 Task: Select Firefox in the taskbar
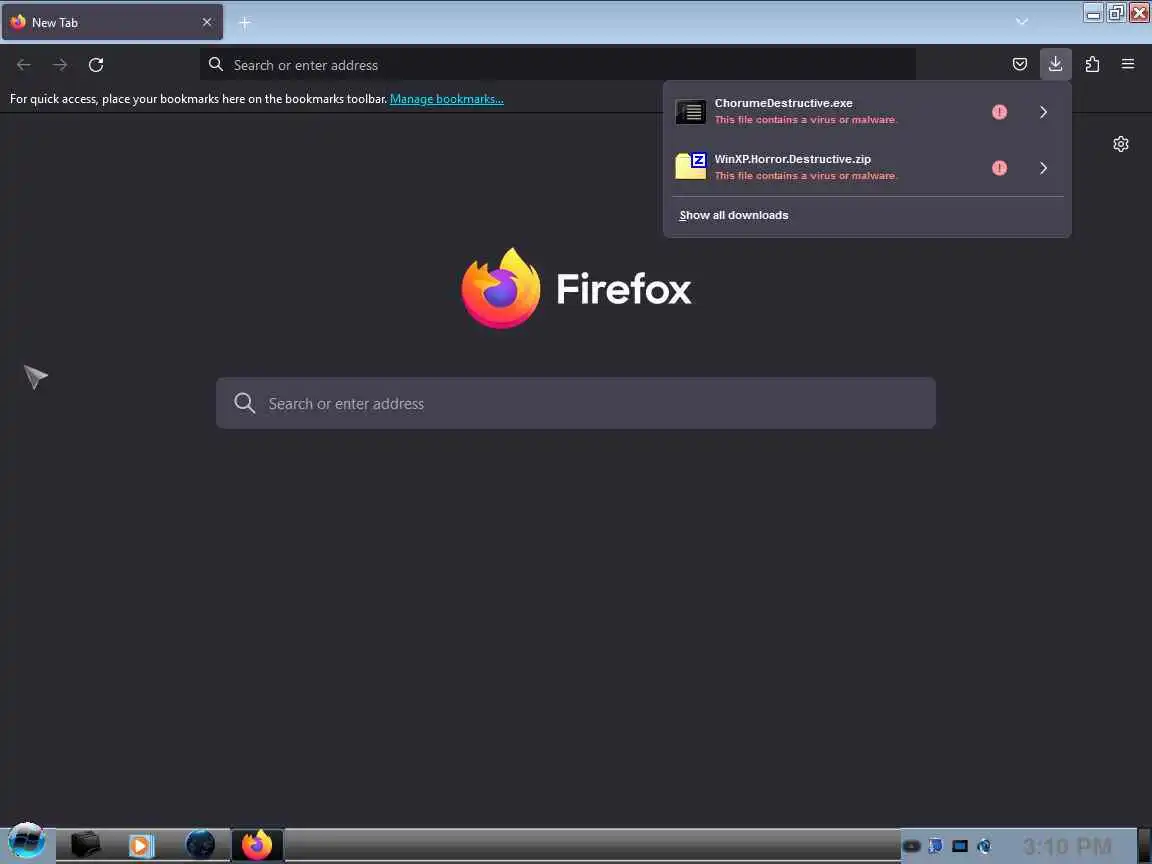(257, 845)
